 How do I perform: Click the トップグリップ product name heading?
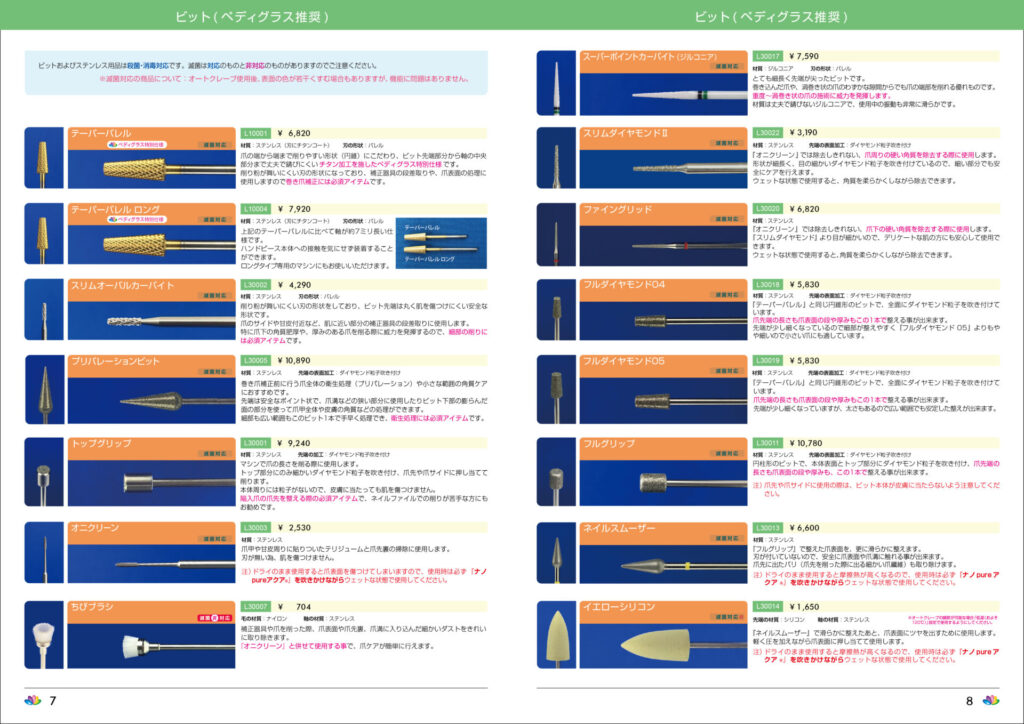pyautogui.click(x=101, y=443)
